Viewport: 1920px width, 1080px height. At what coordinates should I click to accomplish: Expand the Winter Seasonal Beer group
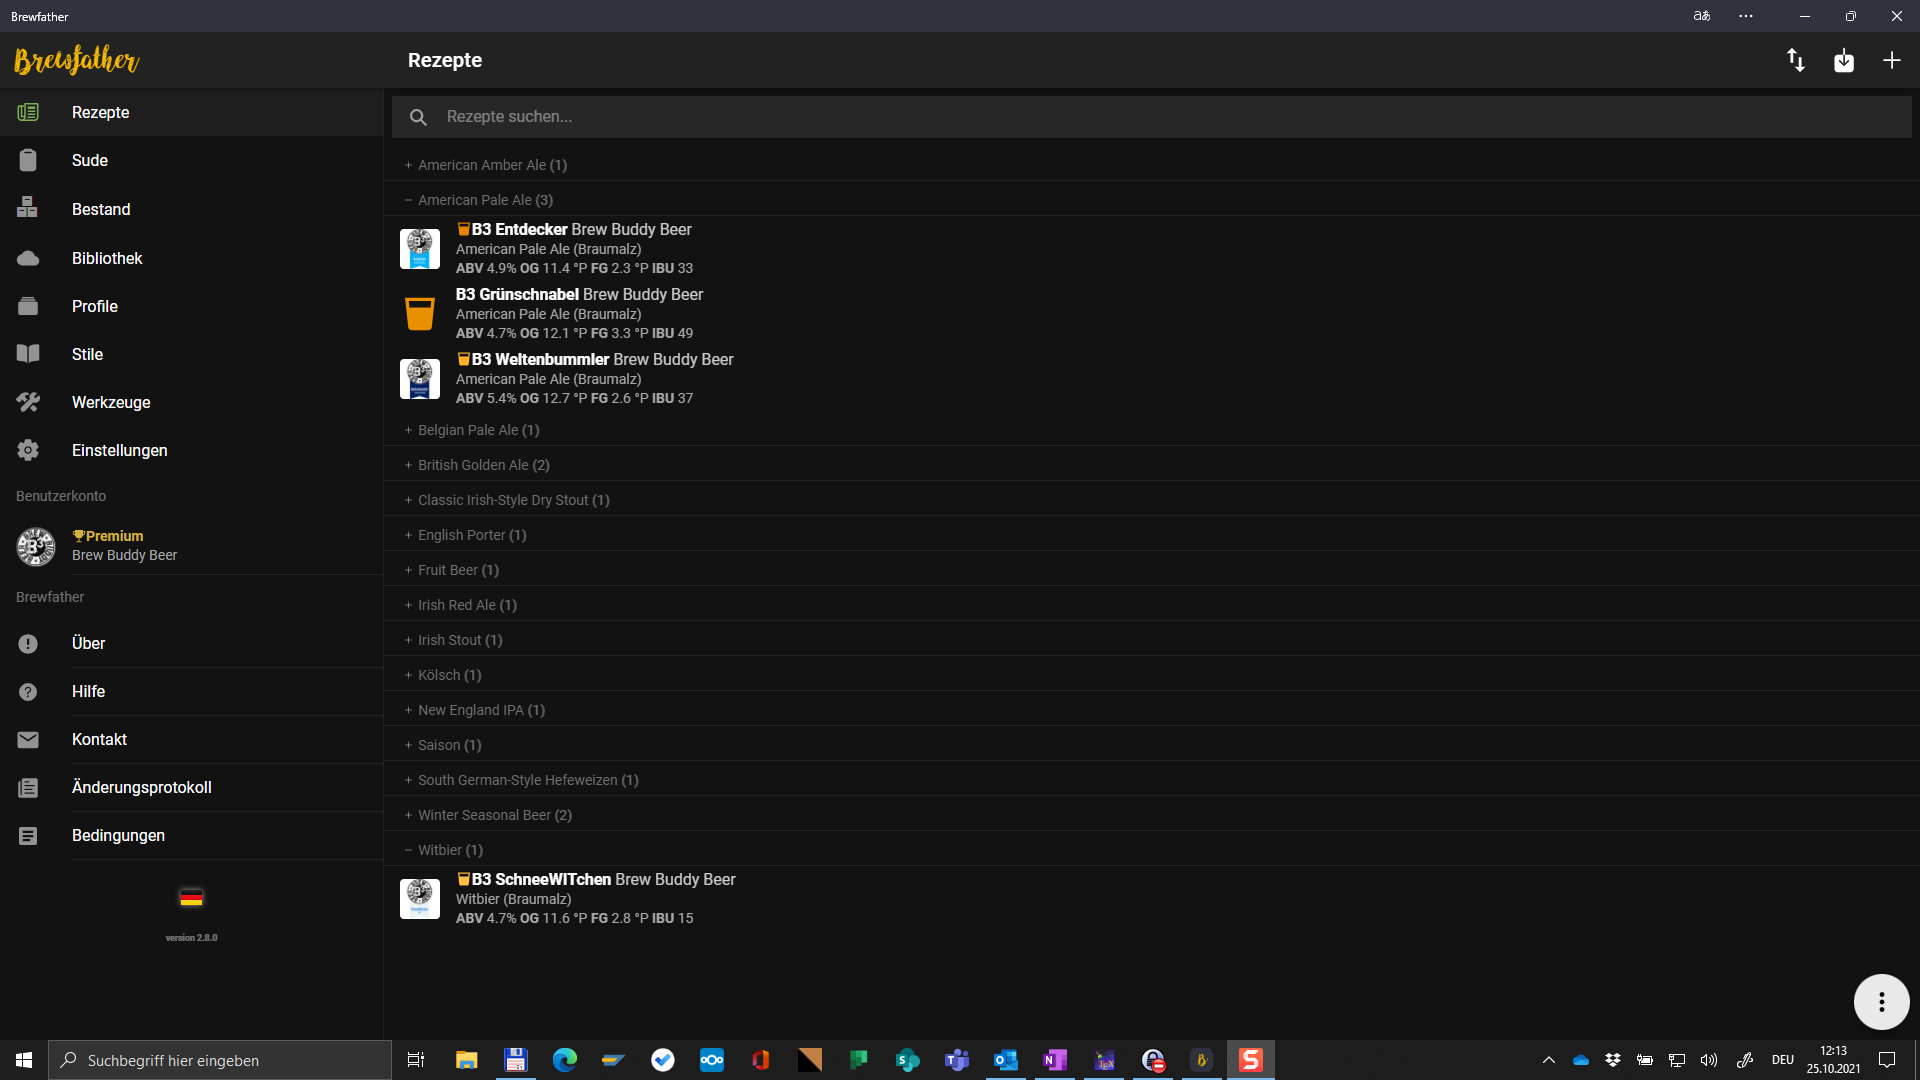point(493,815)
